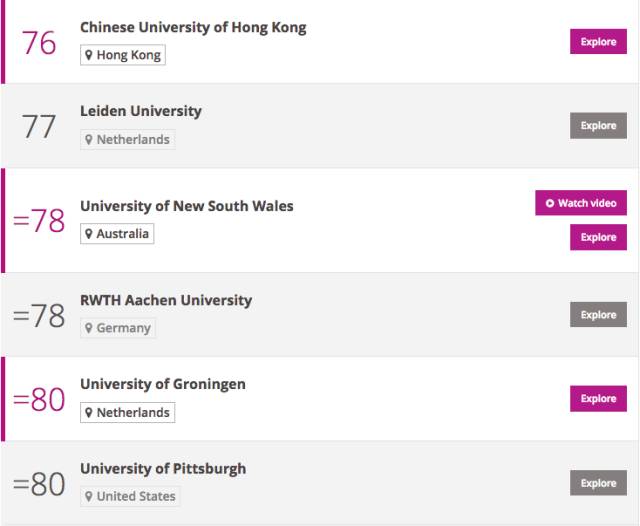
Task: Explore University of Pittsburgh
Action: tap(598, 483)
